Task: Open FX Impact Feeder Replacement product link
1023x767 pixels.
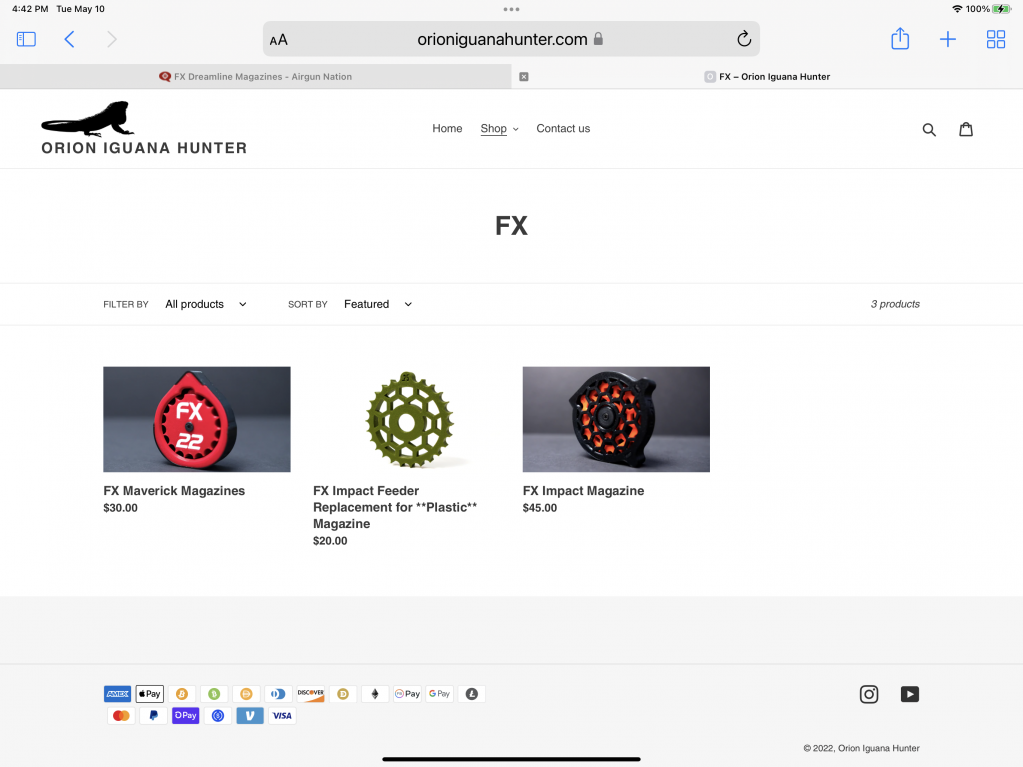Action: pyautogui.click(x=395, y=507)
